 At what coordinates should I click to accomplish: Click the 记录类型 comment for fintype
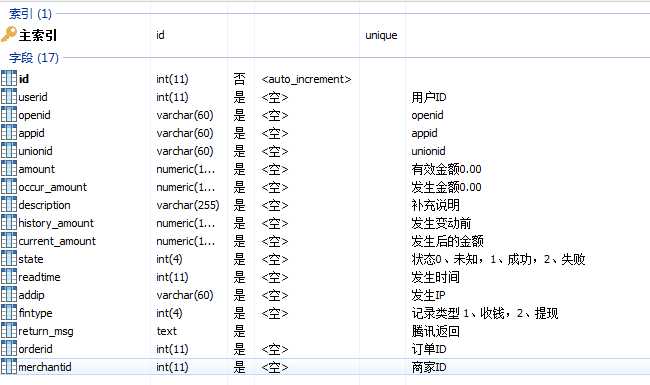[x=485, y=313]
